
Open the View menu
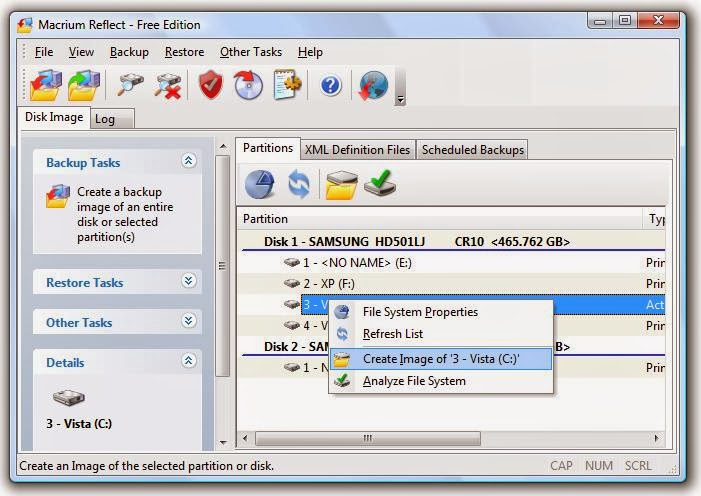(x=81, y=52)
